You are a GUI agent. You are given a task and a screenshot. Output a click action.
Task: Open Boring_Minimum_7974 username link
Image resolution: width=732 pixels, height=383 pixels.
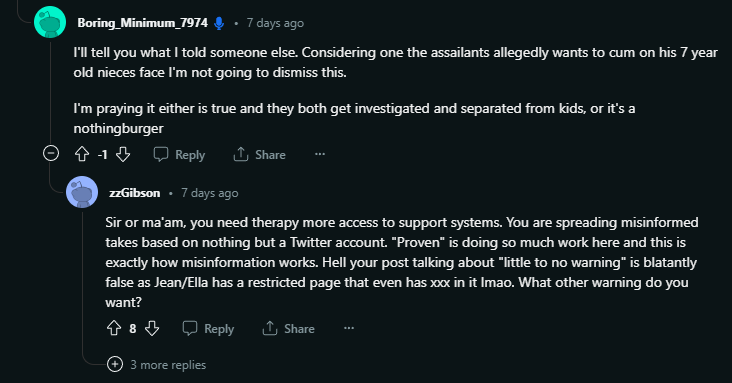142,23
